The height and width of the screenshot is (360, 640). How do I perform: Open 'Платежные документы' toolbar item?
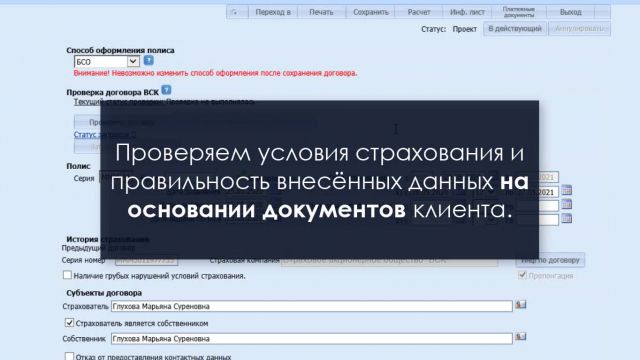[x=519, y=12]
